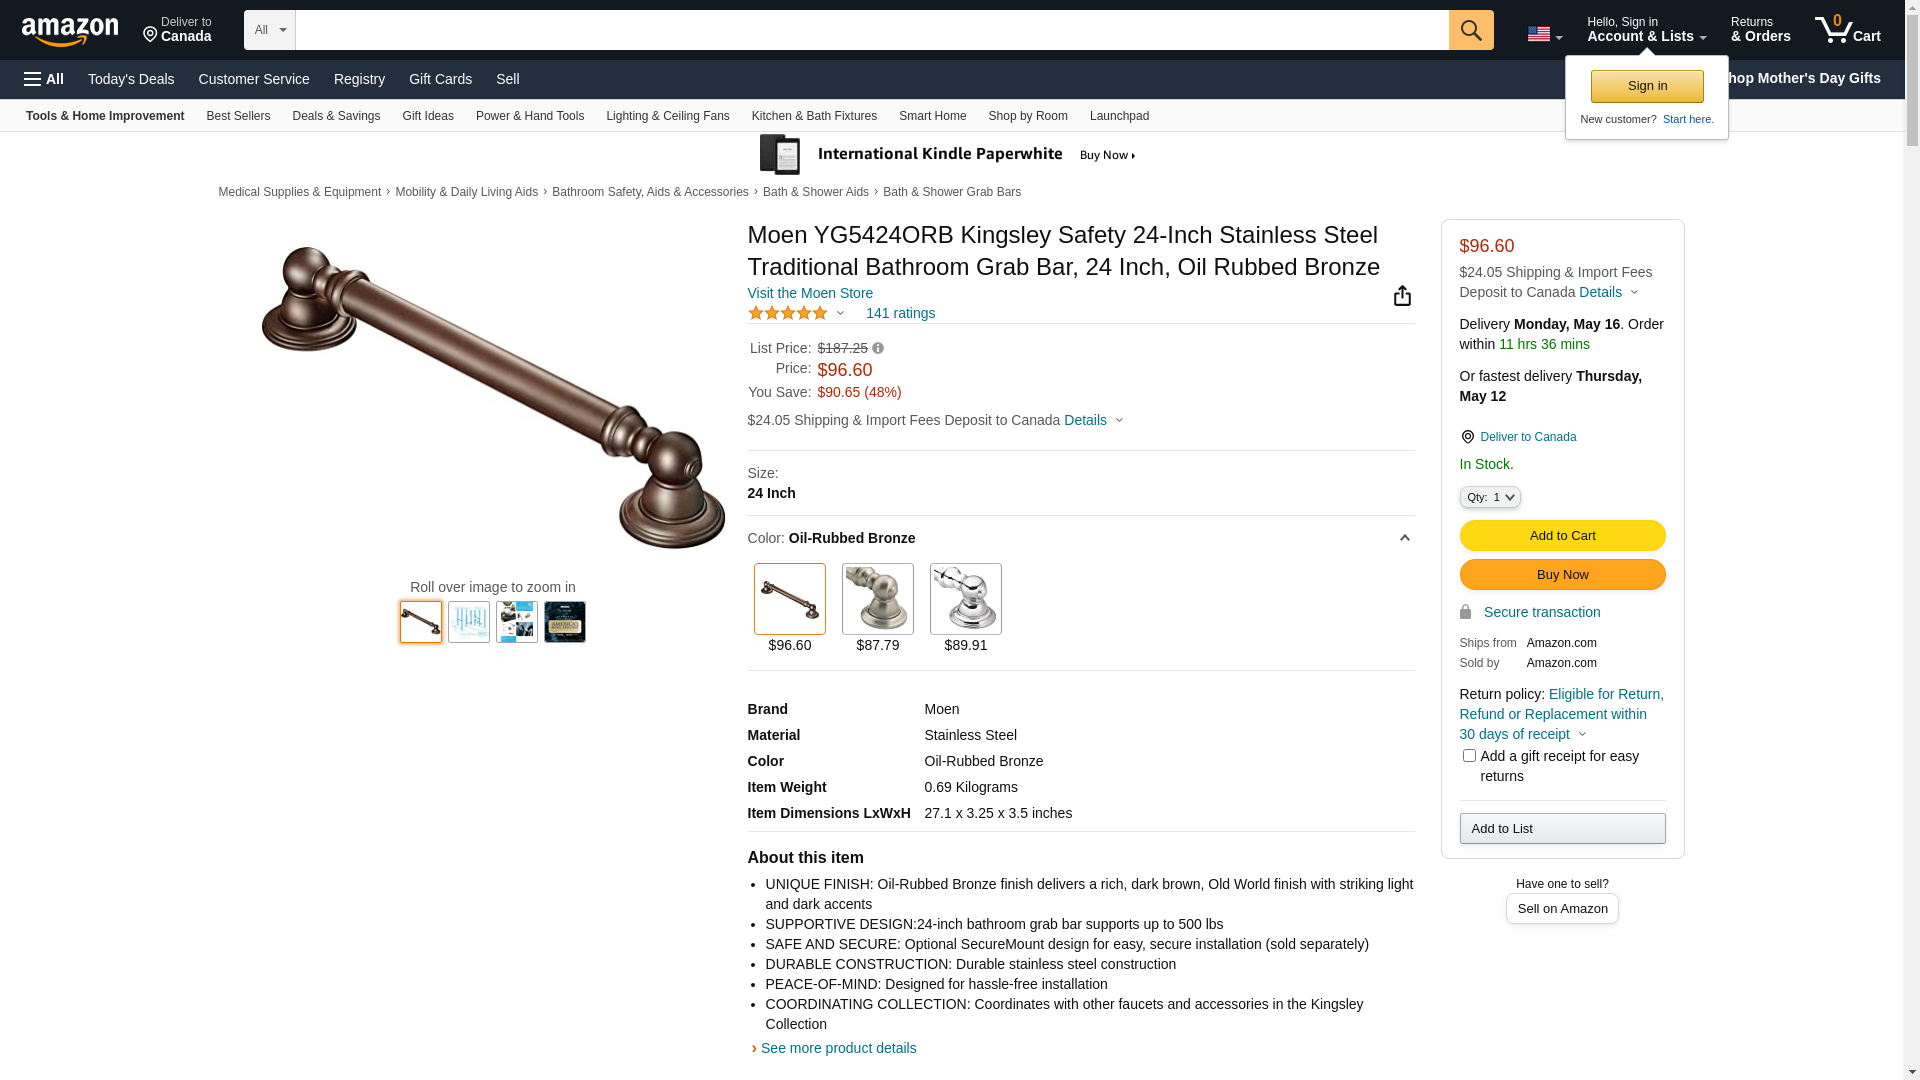The width and height of the screenshot is (1920, 1080).
Task: Collapse the Color options expander arrow
Action: 1404,538
